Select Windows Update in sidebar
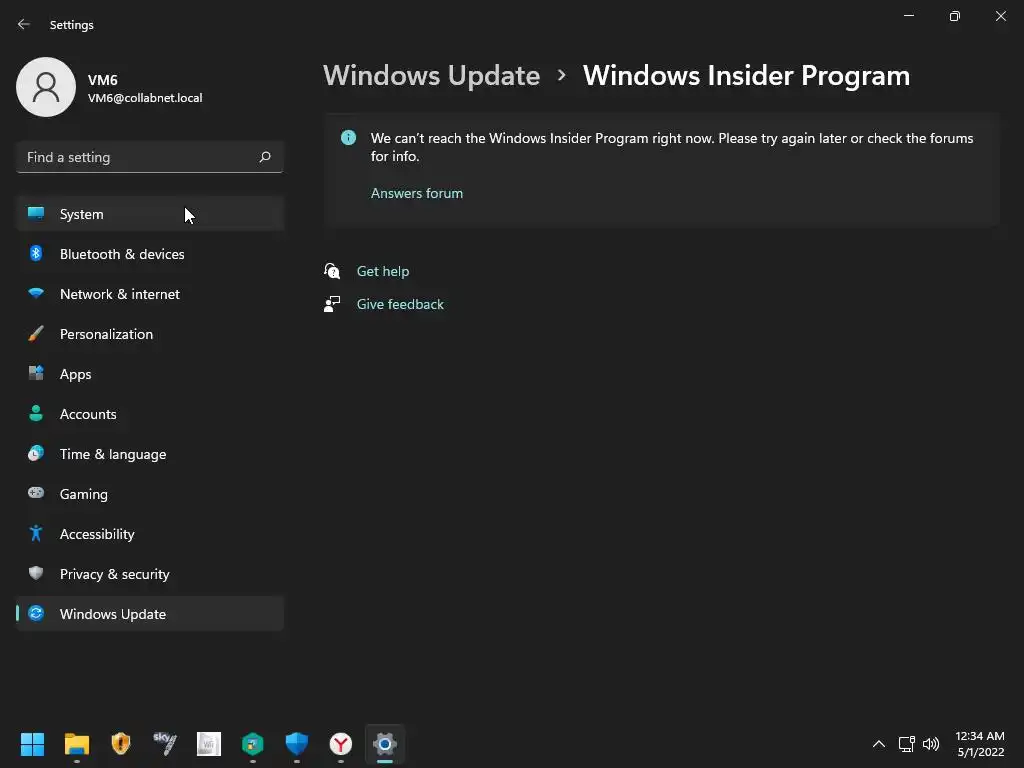 tap(150, 614)
